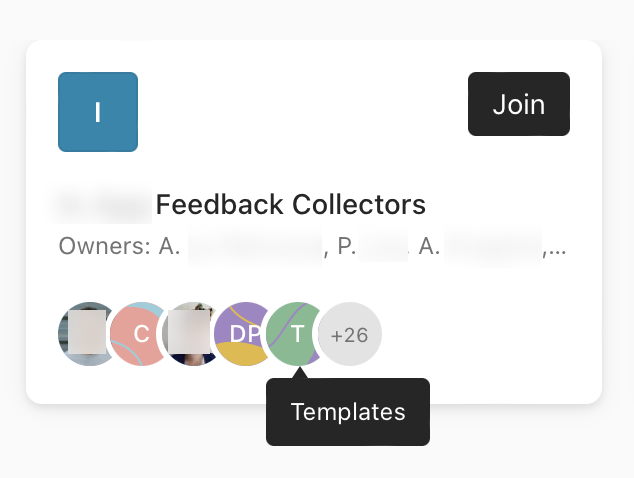Expand the truncated owners list ellipsis
The width and height of the screenshot is (634, 478).
555,247
